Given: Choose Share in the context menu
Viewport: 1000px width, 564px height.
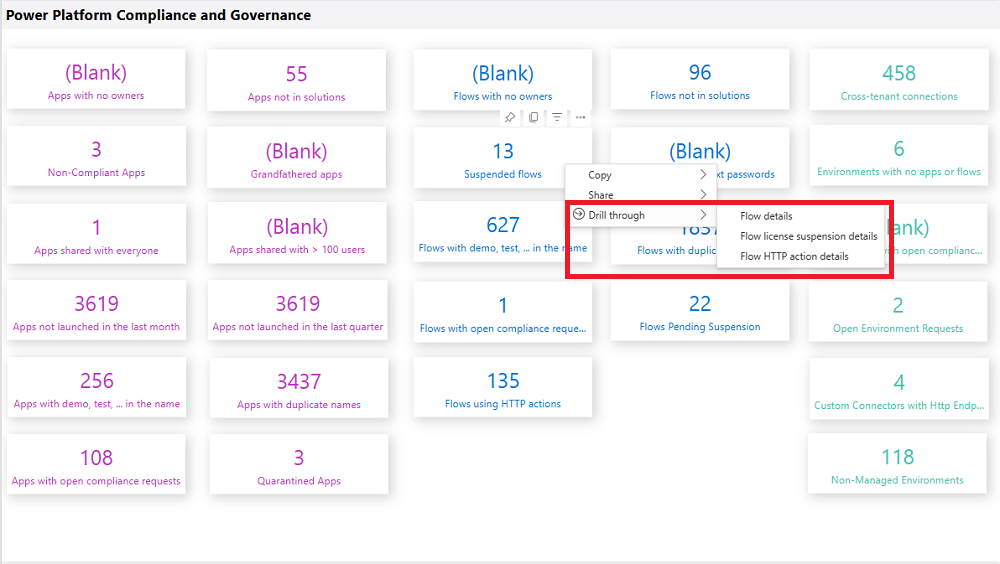Looking at the screenshot, I should click(x=641, y=195).
